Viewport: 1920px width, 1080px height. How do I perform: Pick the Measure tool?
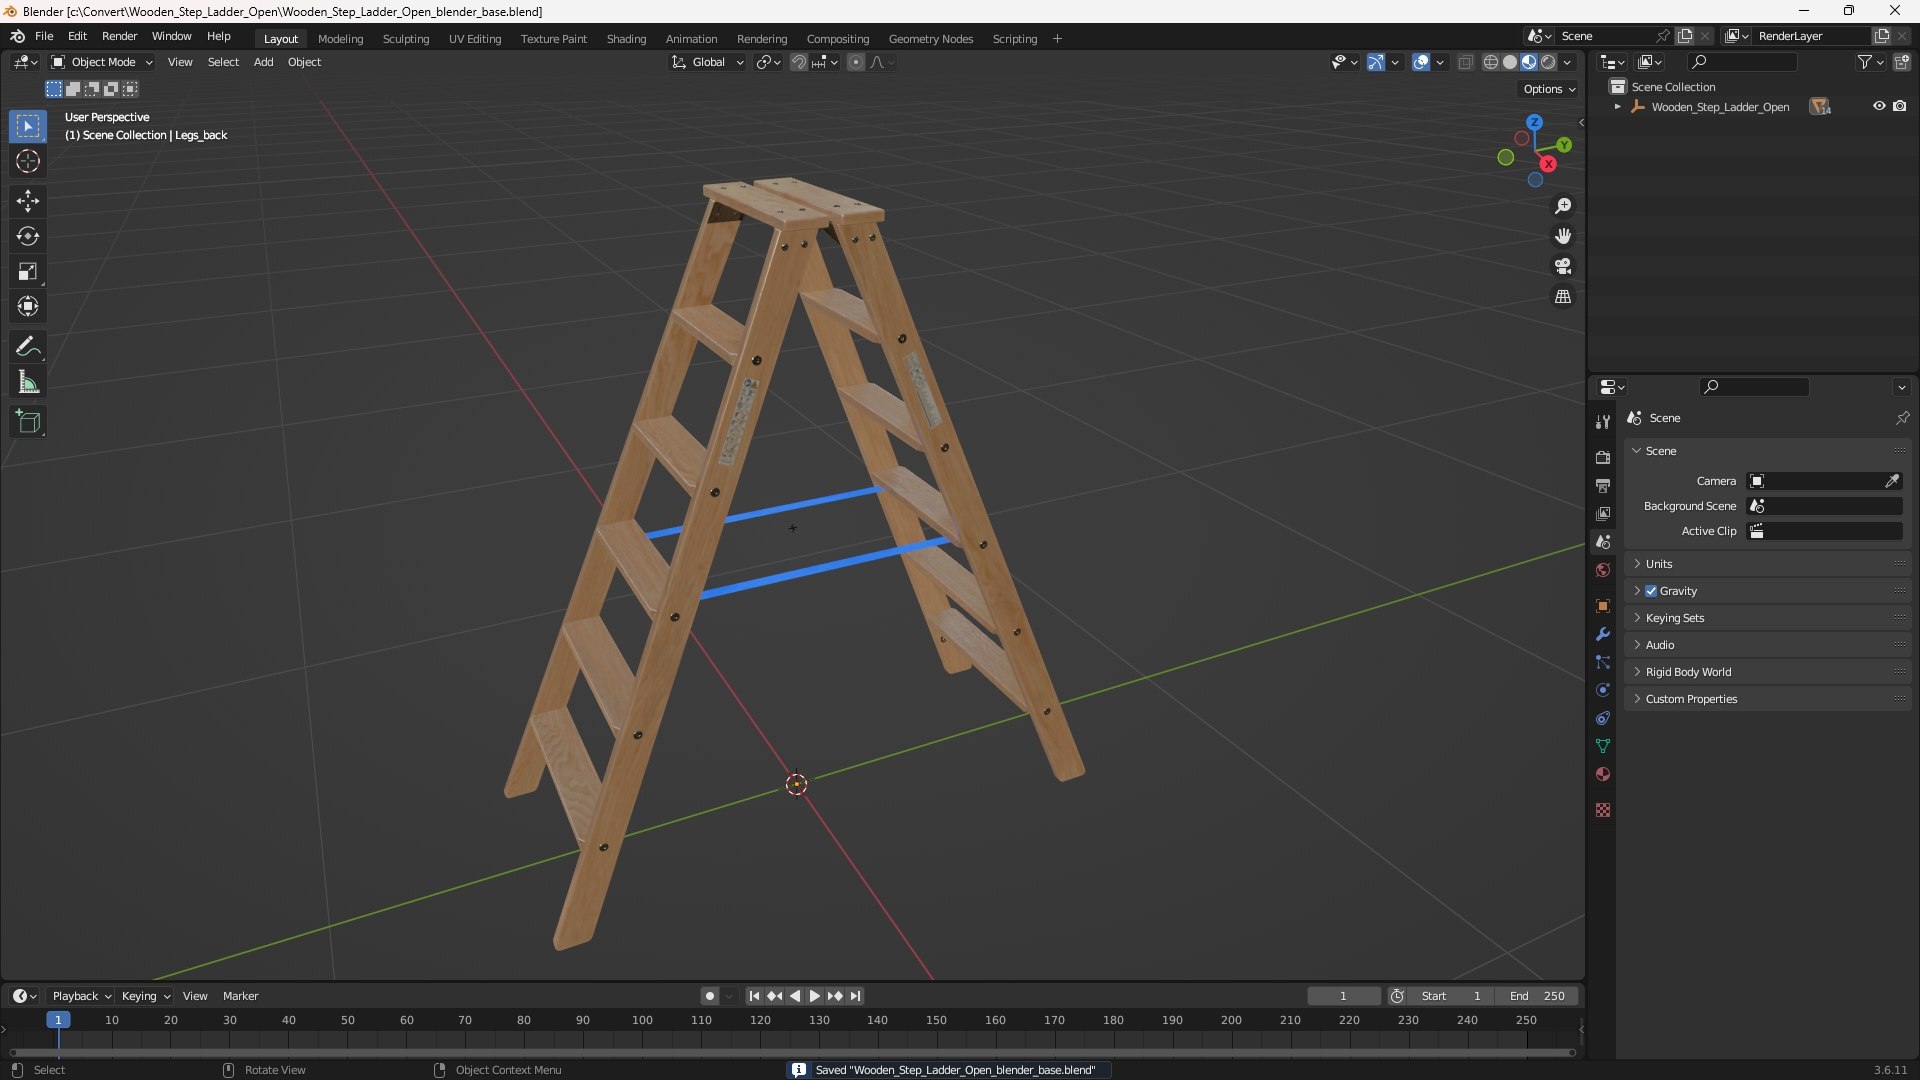click(28, 382)
